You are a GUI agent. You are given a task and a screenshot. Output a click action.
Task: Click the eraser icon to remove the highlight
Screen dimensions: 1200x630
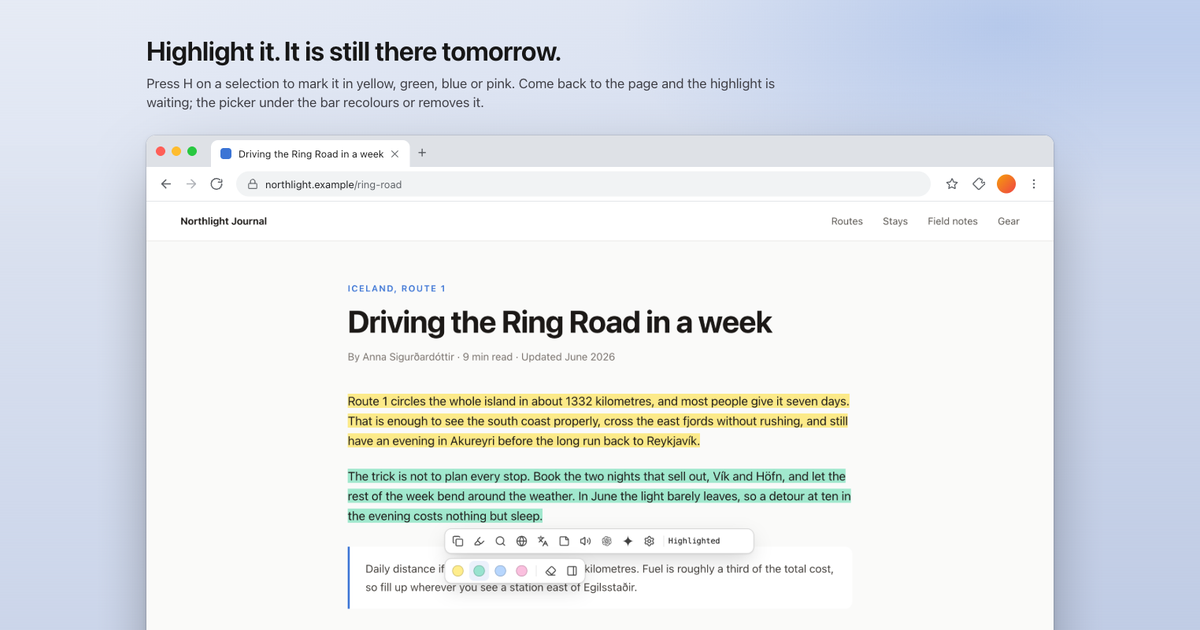point(551,570)
